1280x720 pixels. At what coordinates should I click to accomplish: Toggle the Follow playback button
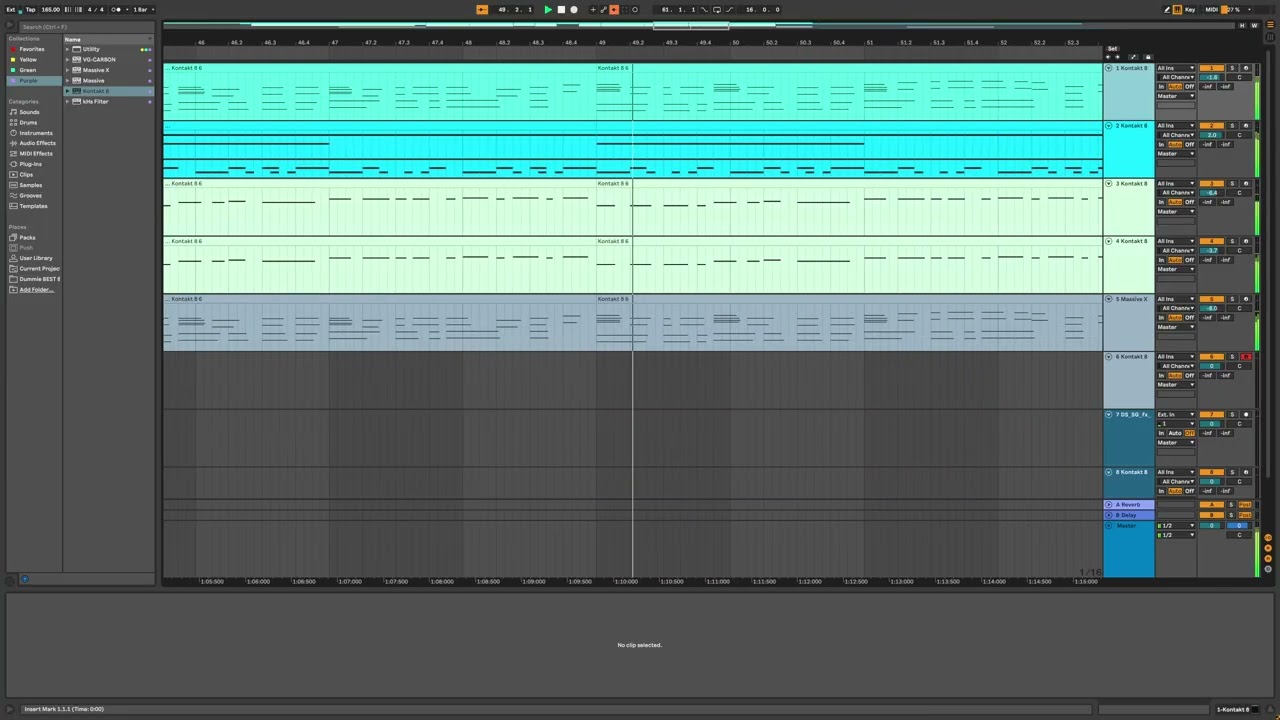[482, 9]
